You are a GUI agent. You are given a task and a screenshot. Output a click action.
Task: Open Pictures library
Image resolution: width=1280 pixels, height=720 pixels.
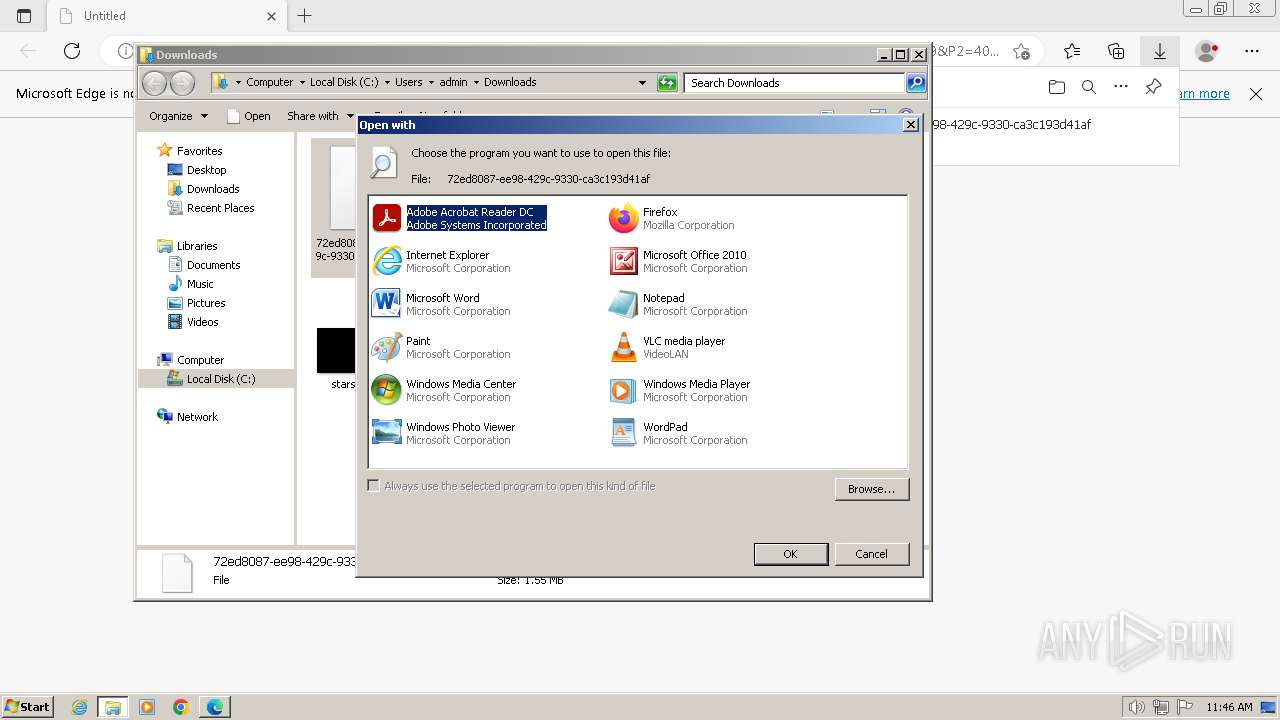click(x=206, y=303)
